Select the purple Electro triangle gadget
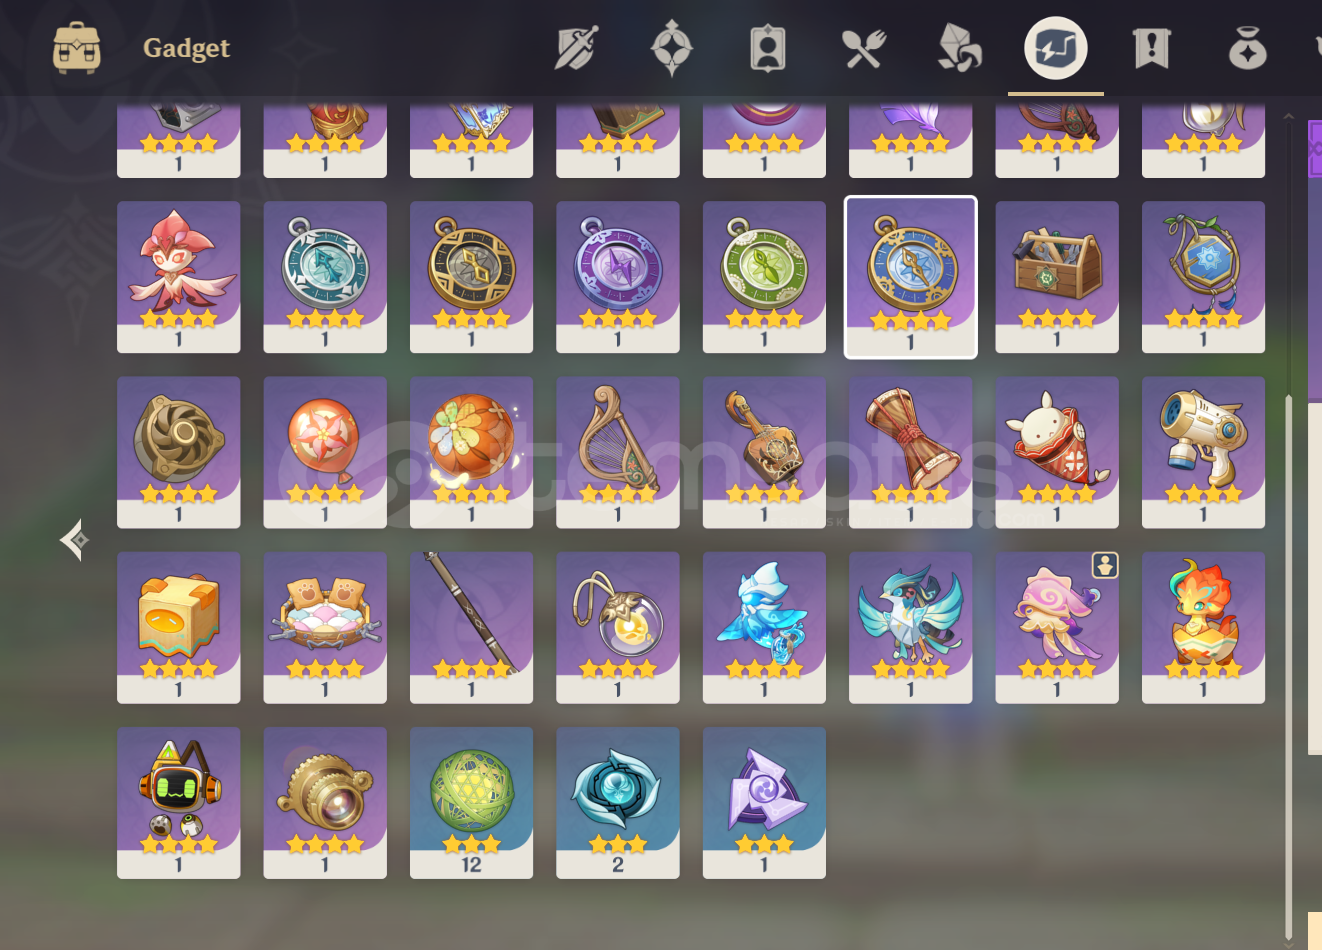Viewport: 1322px width, 950px height. tap(764, 803)
